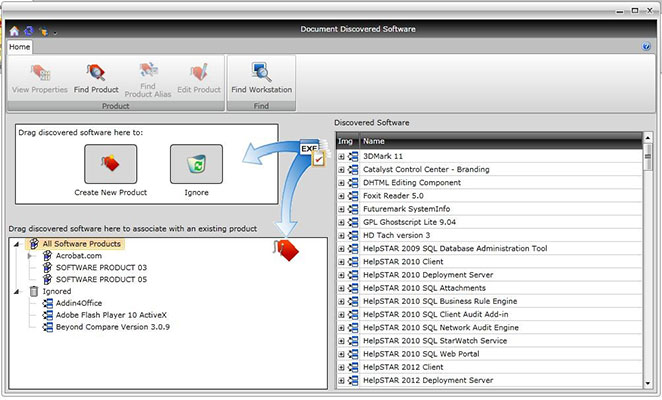Click the software icon for HelpSTAR 2010 Client
Image resolution: width=662 pixels, height=400 pixels.
tap(353, 262)
